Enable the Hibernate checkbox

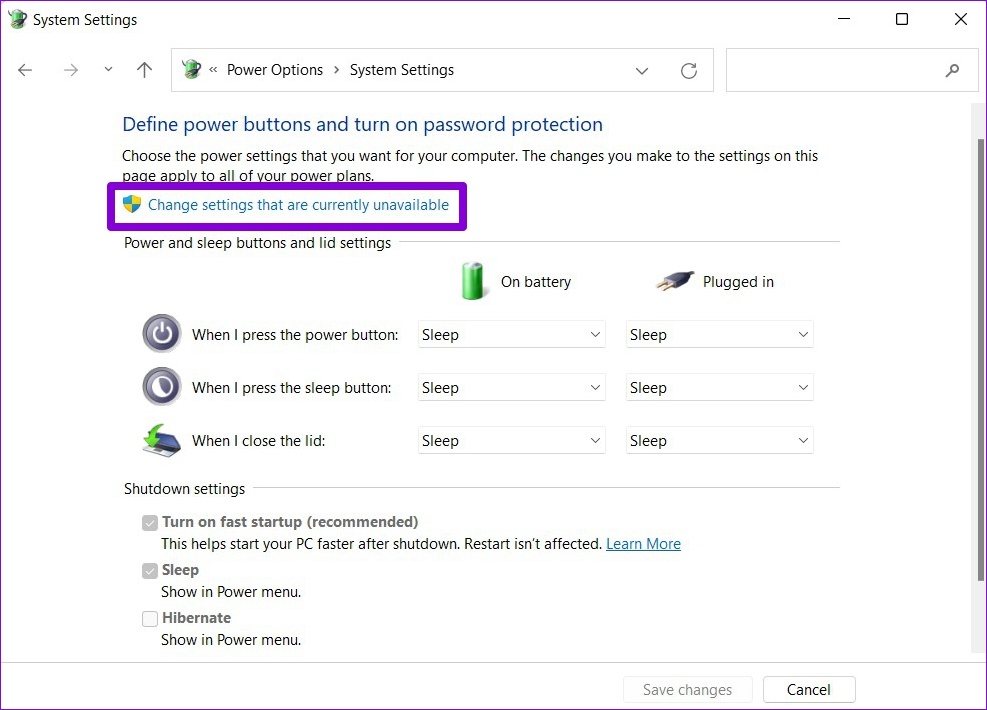(x=150, y=618)
